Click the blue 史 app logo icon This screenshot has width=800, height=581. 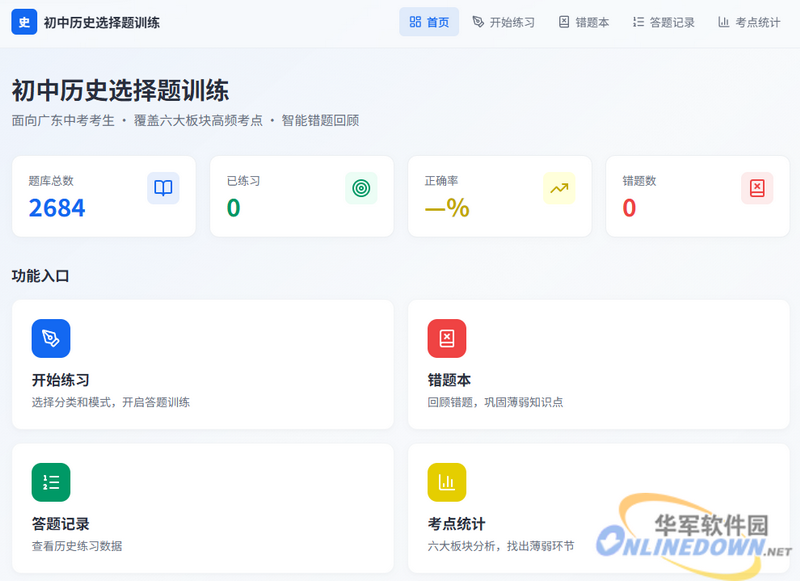(x=24, y=22)
